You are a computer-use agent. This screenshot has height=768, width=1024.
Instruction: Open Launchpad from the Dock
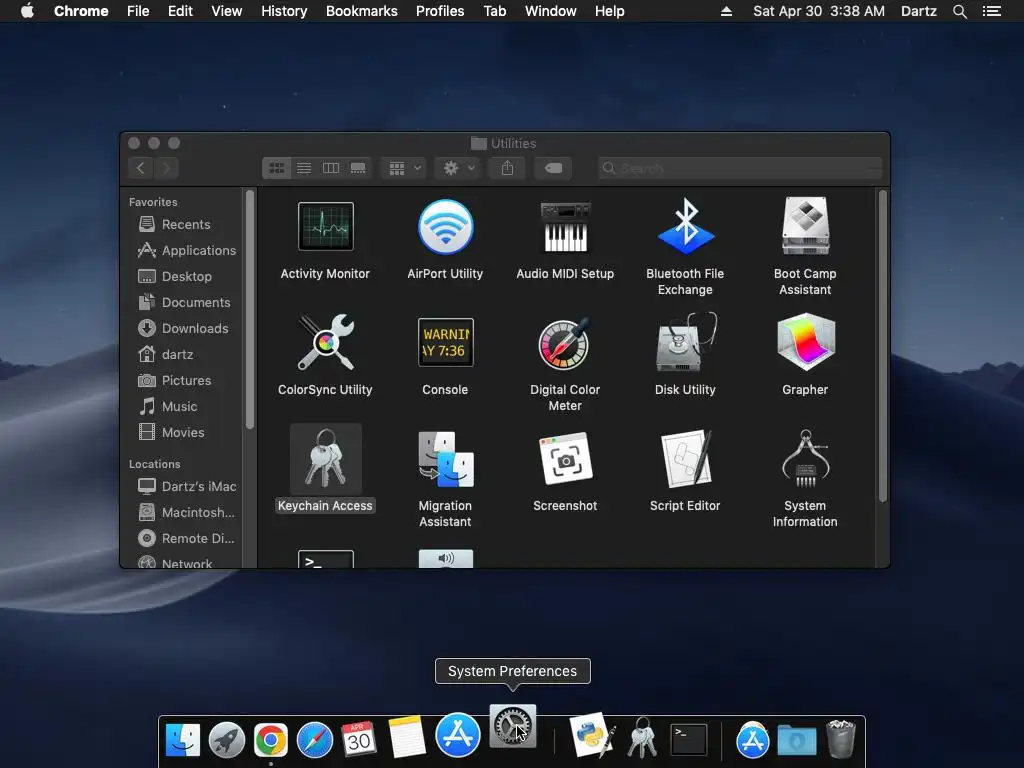(227, 740)
